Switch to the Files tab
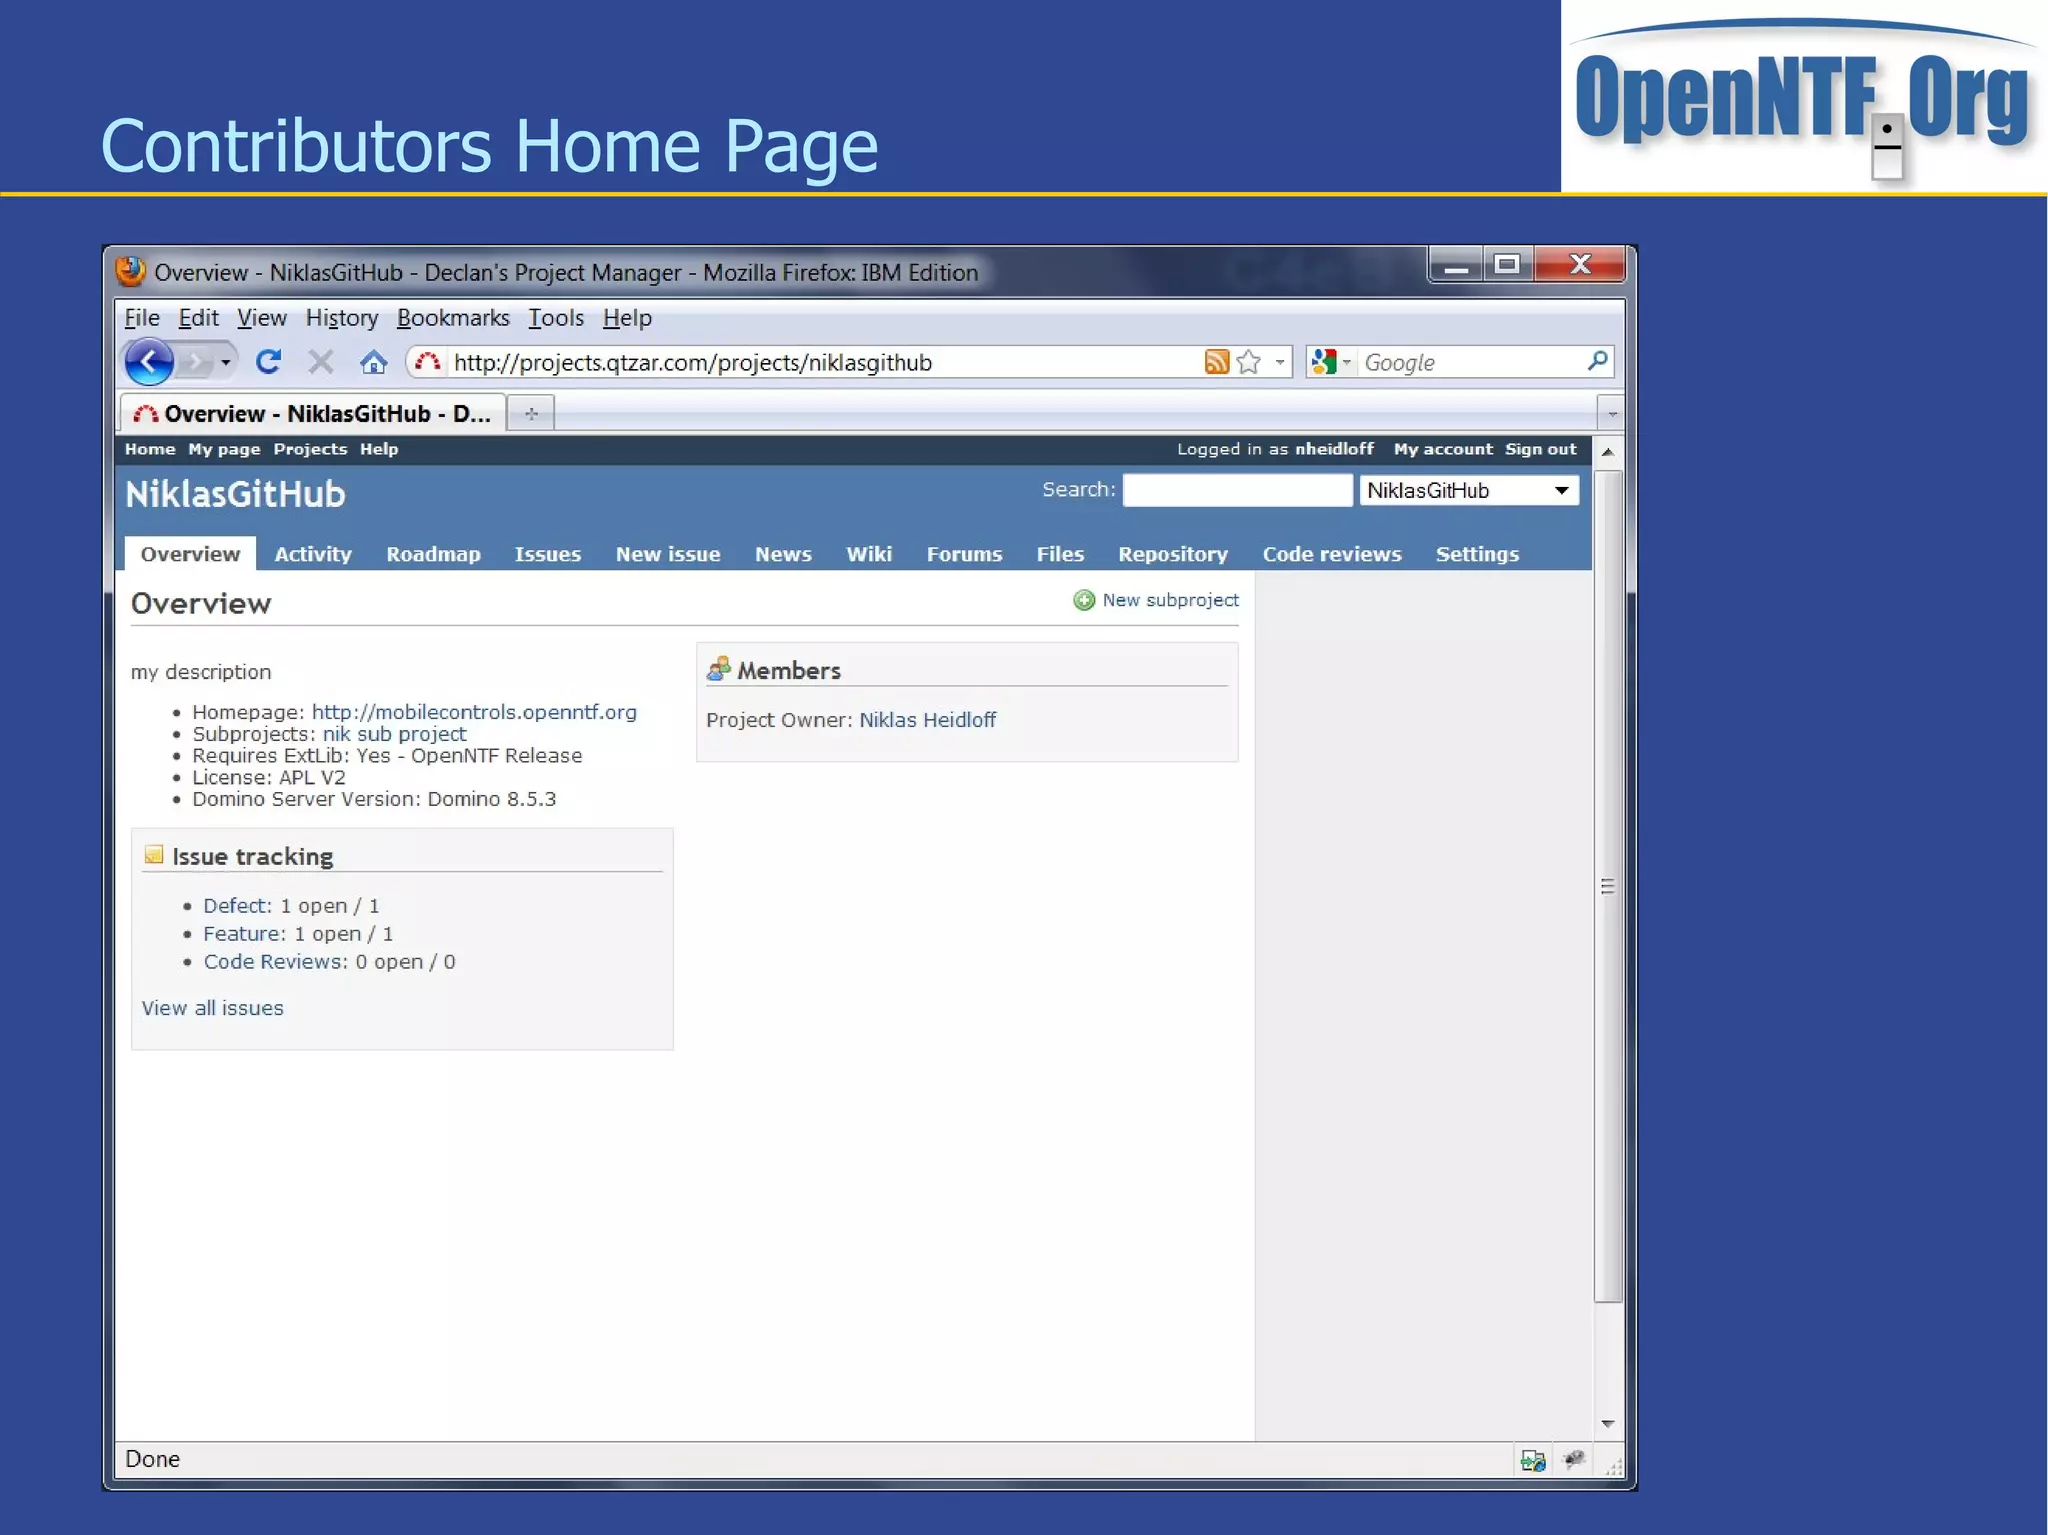 click(1060, 554)
